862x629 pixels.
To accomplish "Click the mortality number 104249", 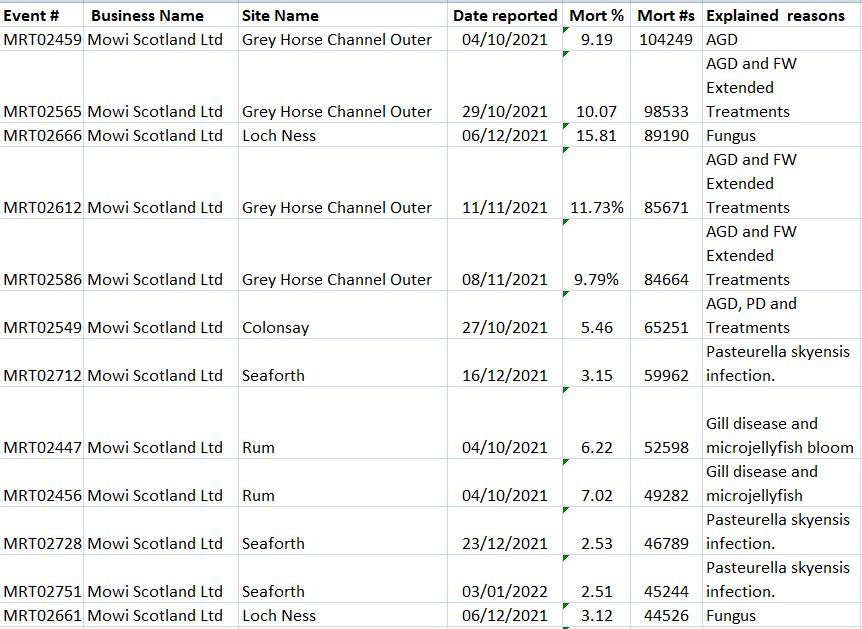I will (665, 39).
